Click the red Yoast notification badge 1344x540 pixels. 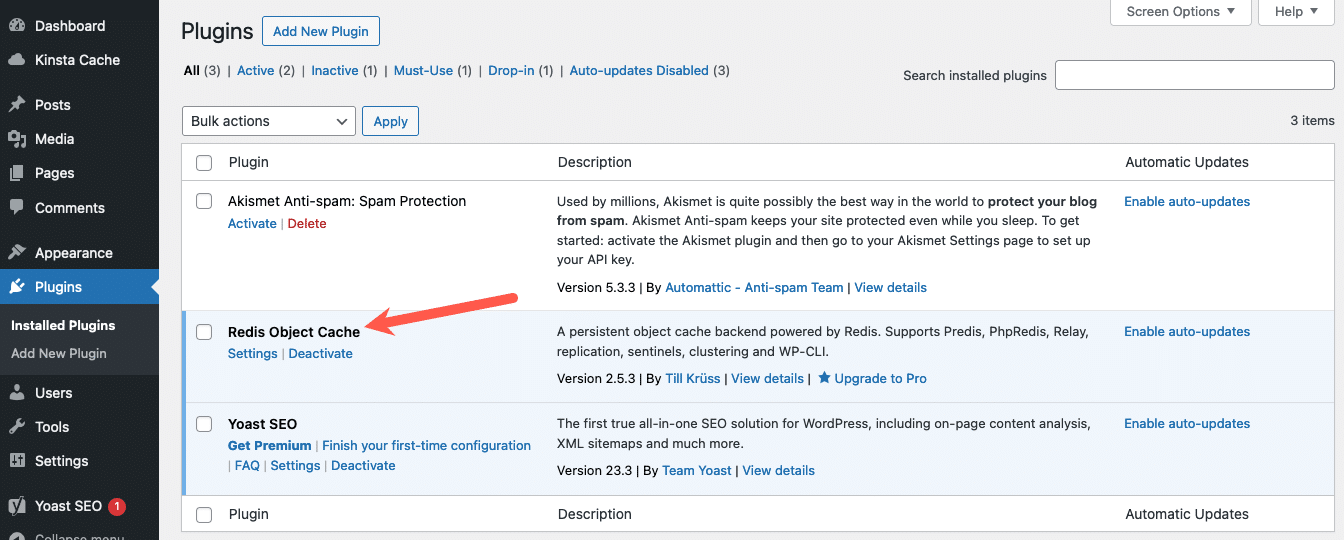[x=117, y=506]
